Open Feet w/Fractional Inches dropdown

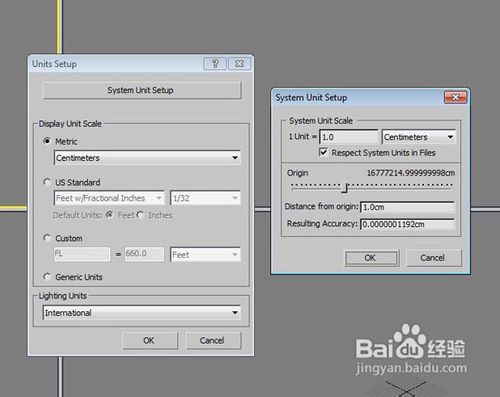pyautogui.click(x=109, y=198)
